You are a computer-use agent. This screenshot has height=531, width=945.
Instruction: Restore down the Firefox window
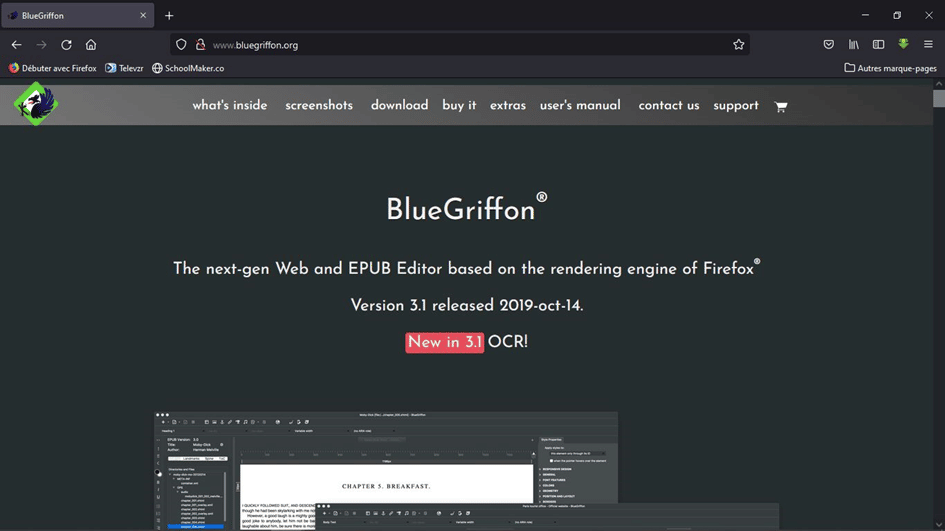[x=897, y=15]
